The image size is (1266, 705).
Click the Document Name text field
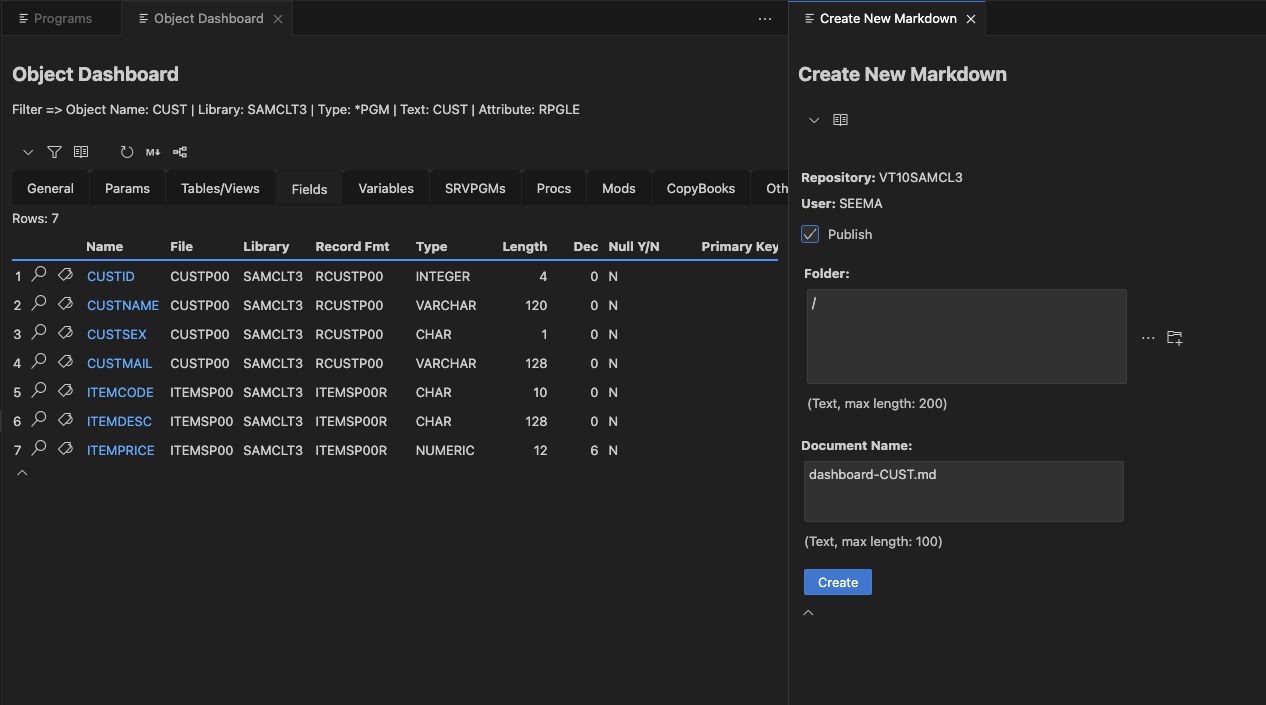pyautogui.click(x=963, y=491)
